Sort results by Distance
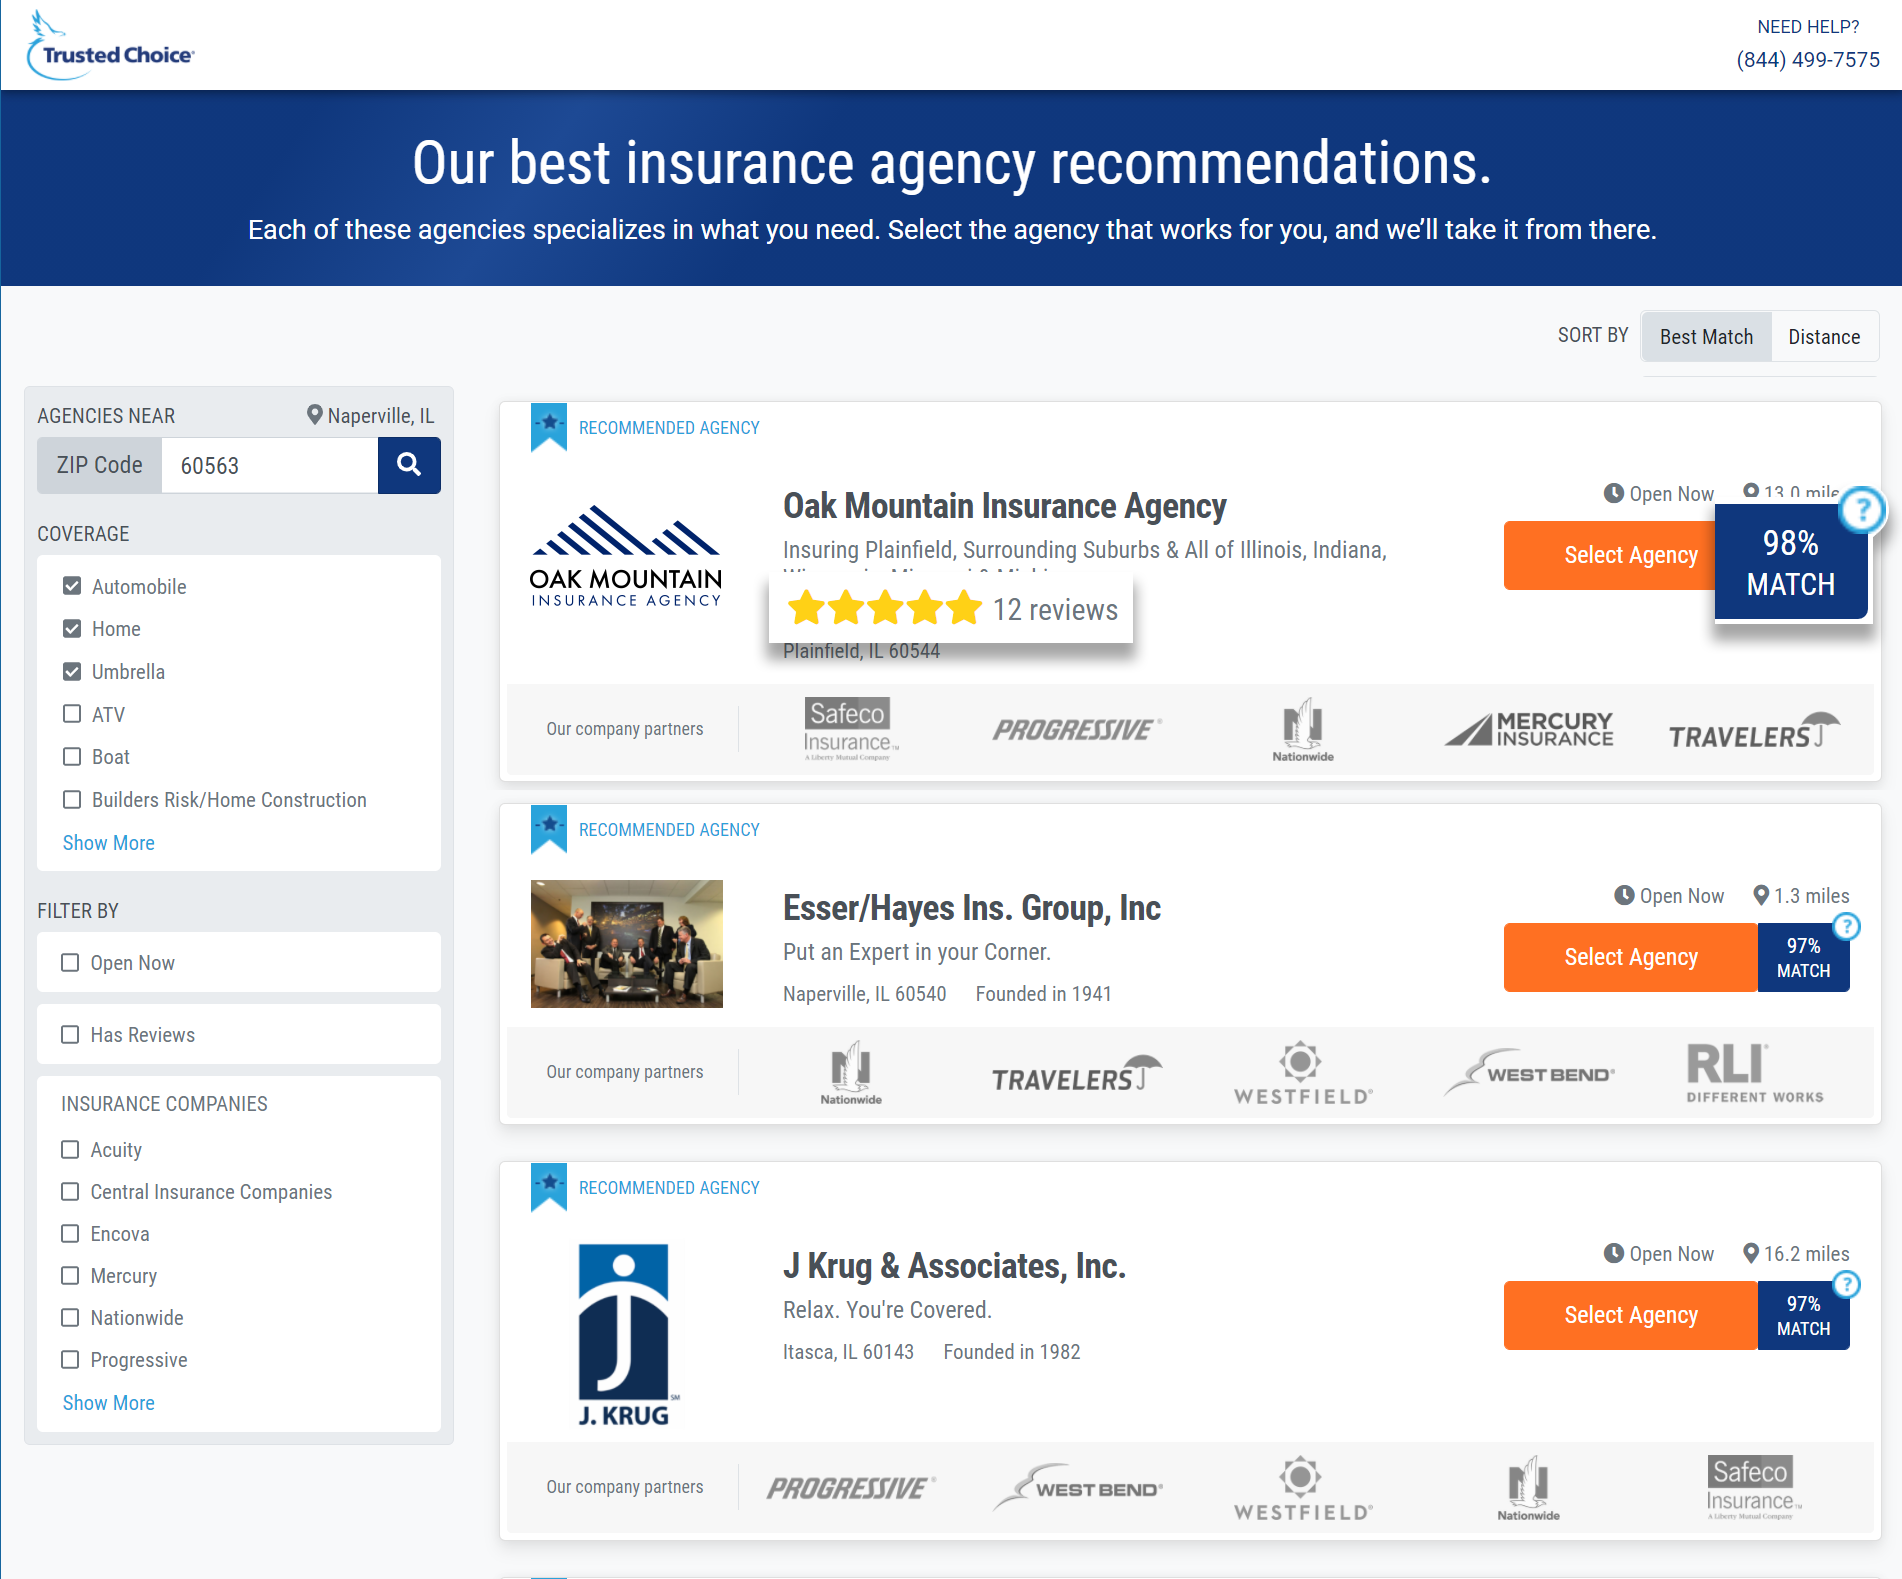Image resolution: width=1902 pixels, height=1579 pixels. click(1824, 337)
